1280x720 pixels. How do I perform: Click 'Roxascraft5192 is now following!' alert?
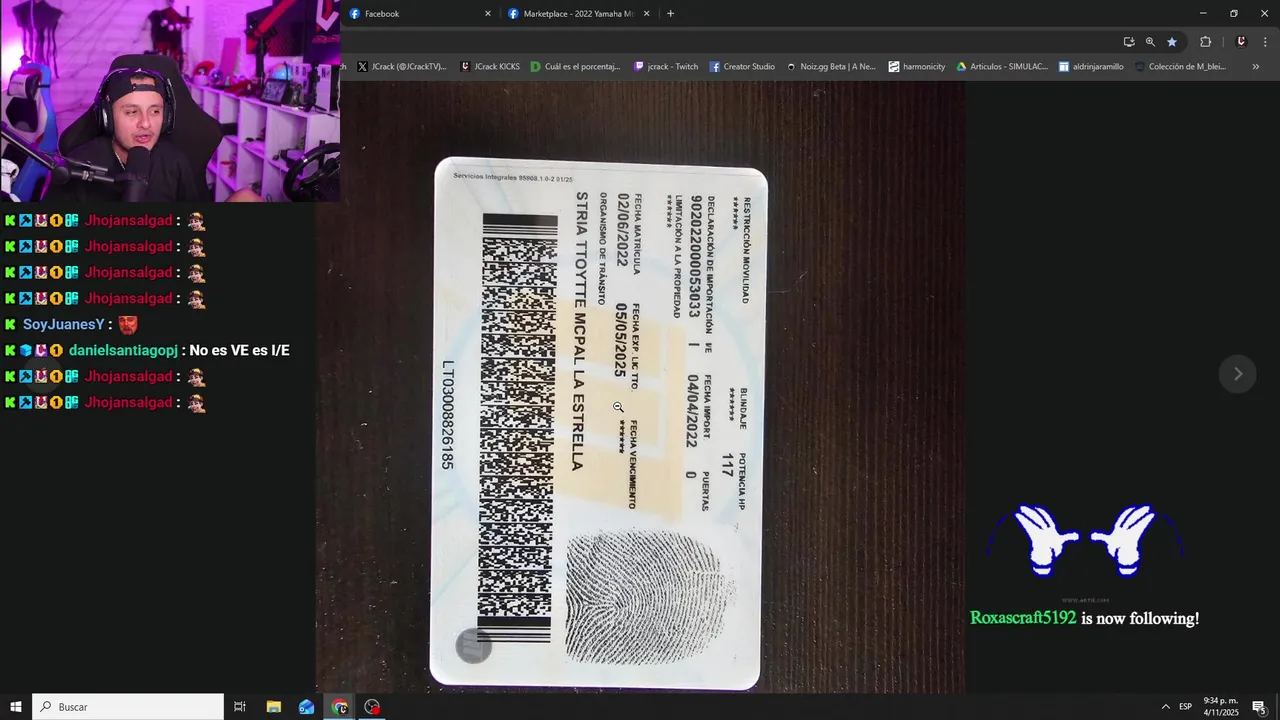point(1084,619)
